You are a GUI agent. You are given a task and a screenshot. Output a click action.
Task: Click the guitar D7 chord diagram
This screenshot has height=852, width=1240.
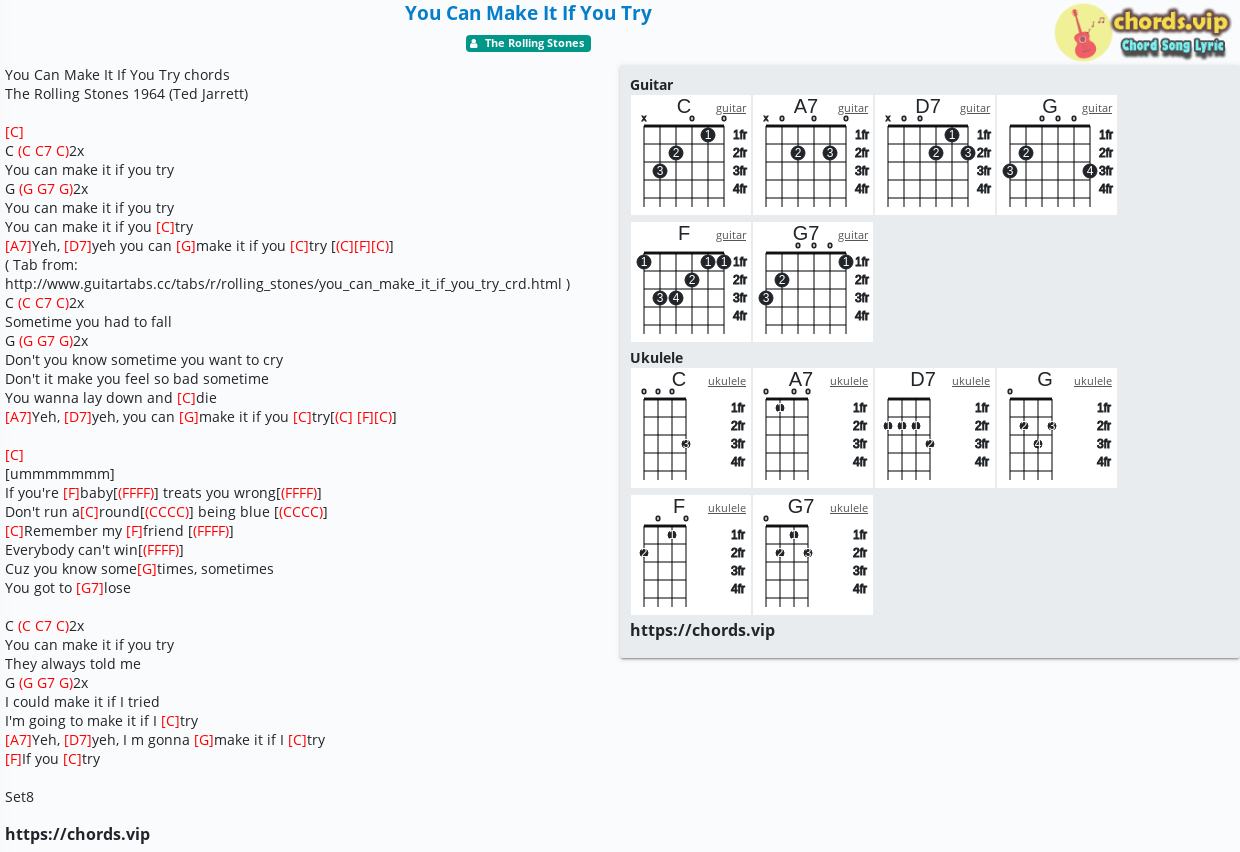tap(935, 155)
